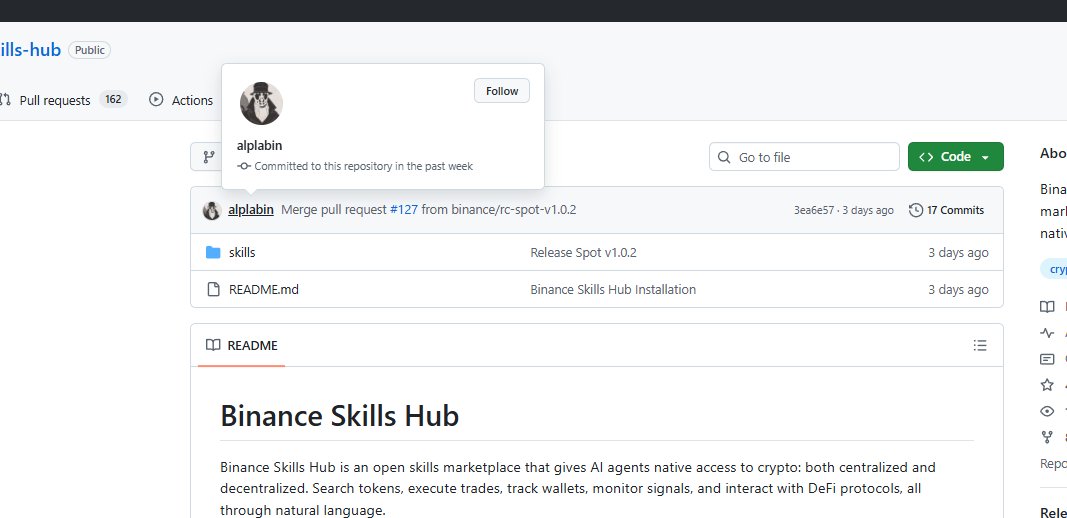Click the Code dropdown caret arrow
This screenshot has height=518, width=1067.
coord(985,157)
